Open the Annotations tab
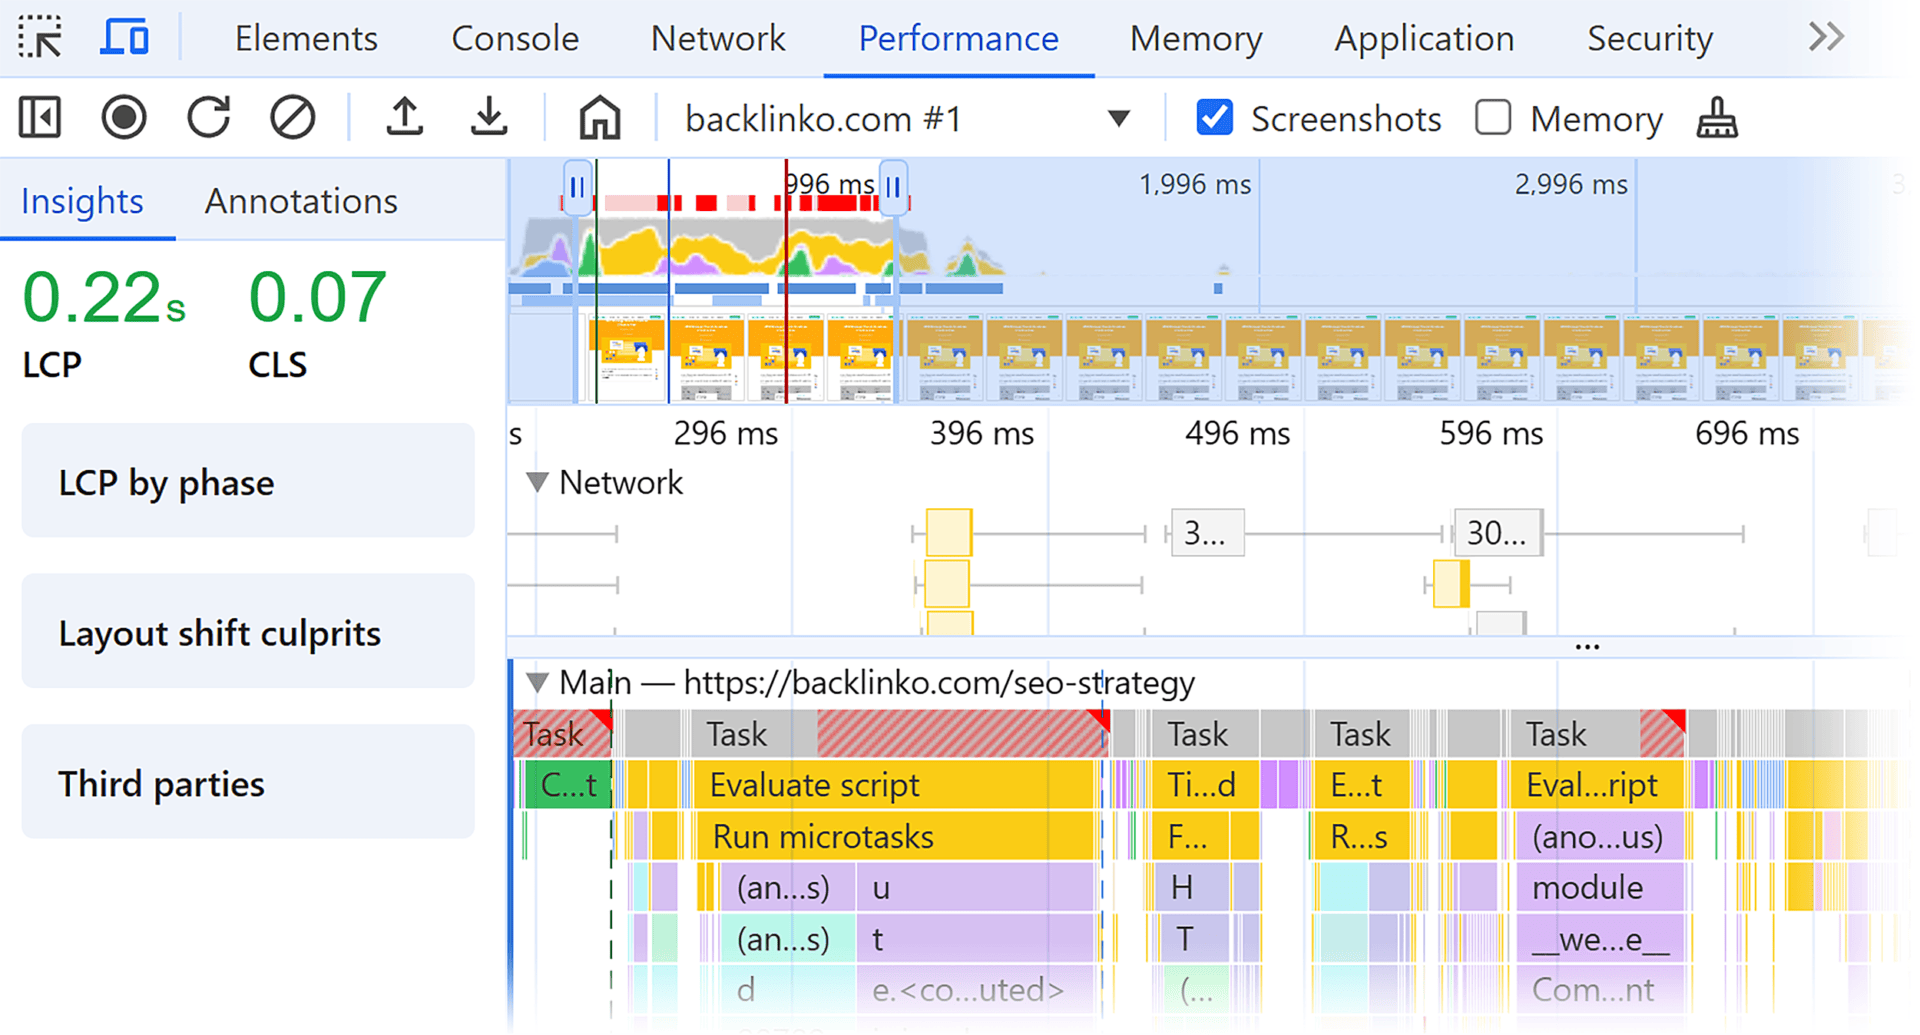 pos(301,201)
